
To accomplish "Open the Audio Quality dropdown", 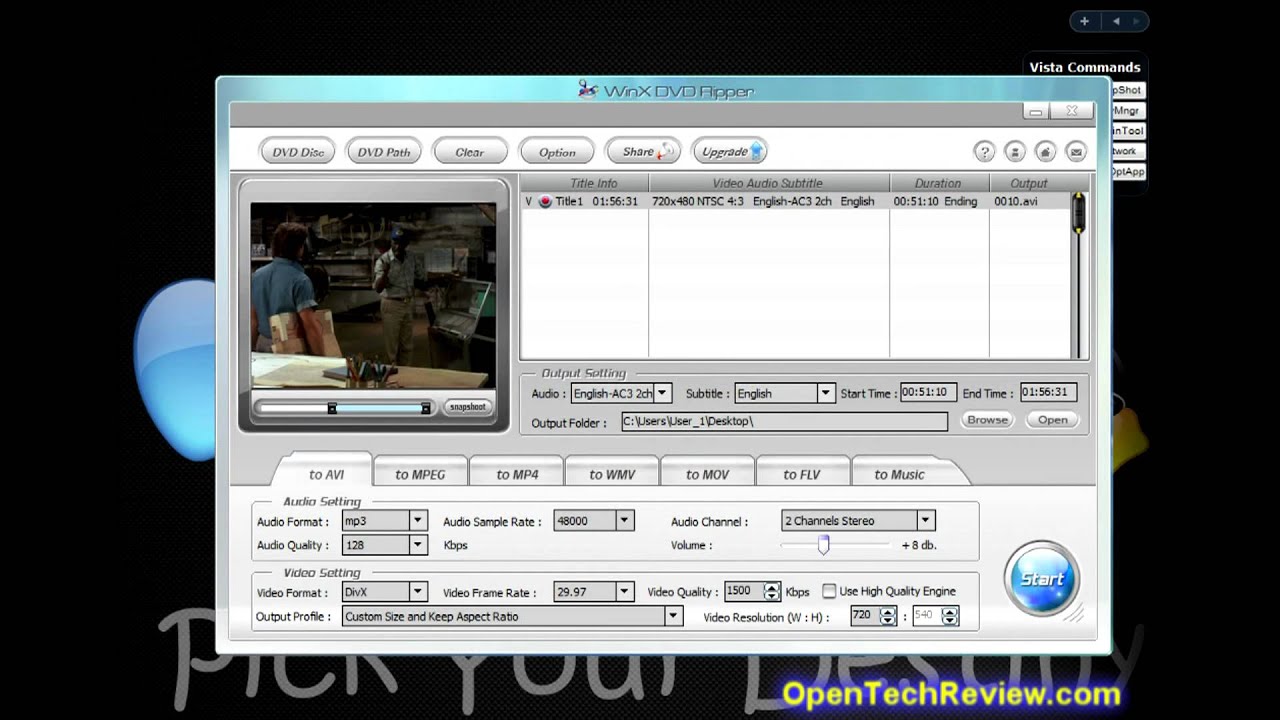I will [418, 545].
